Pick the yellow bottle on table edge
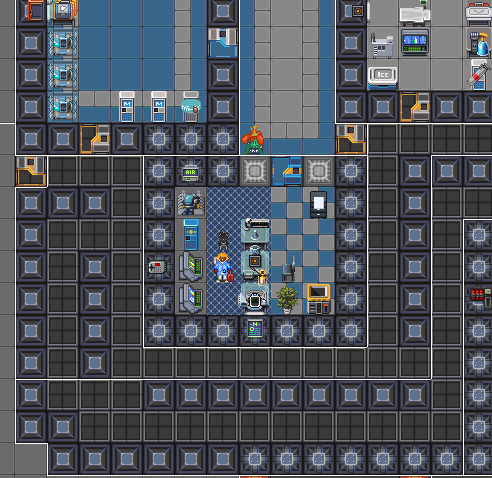492x478 pixels. (262, 278)
